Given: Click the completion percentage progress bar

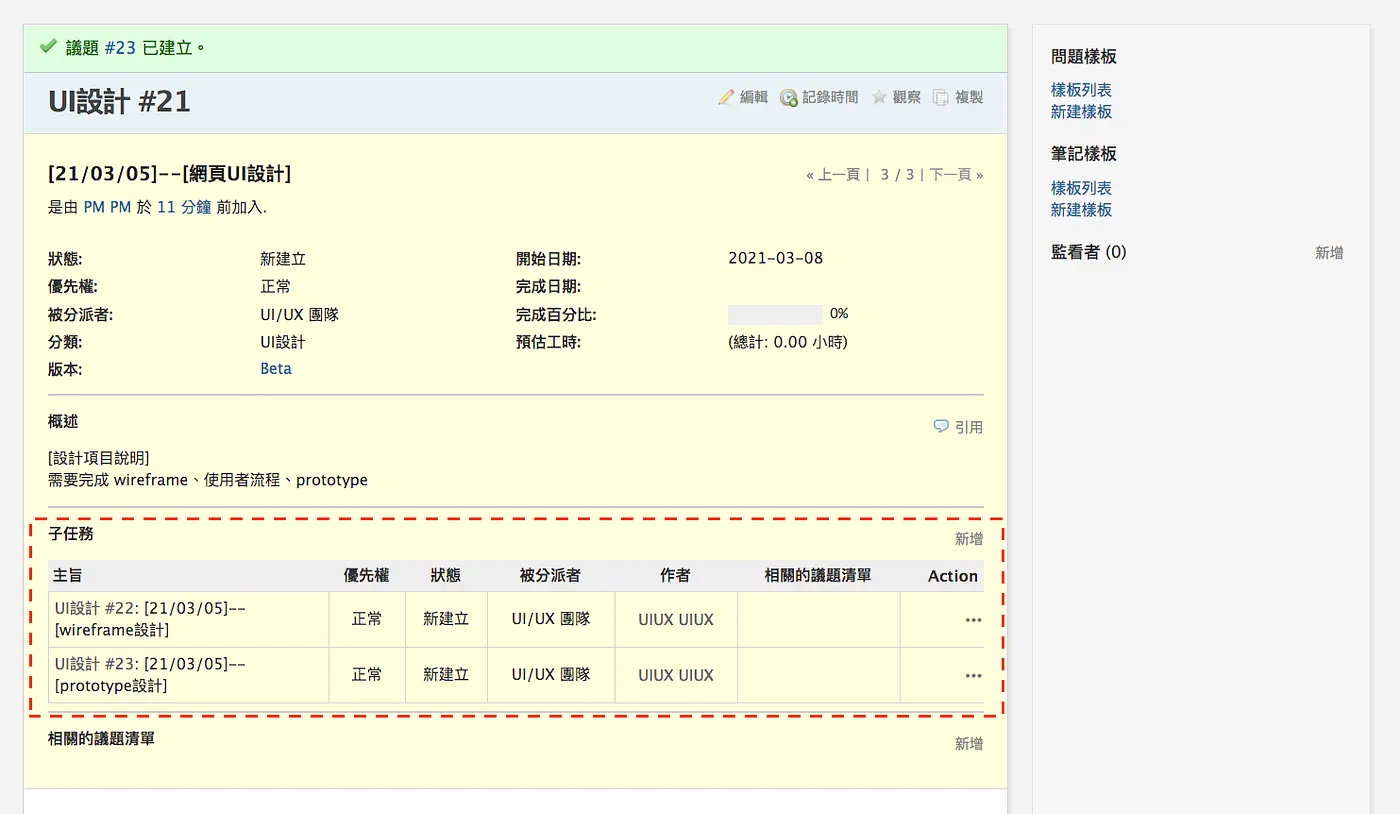Looking at the screenshot, I should click(x=775, y=314).
